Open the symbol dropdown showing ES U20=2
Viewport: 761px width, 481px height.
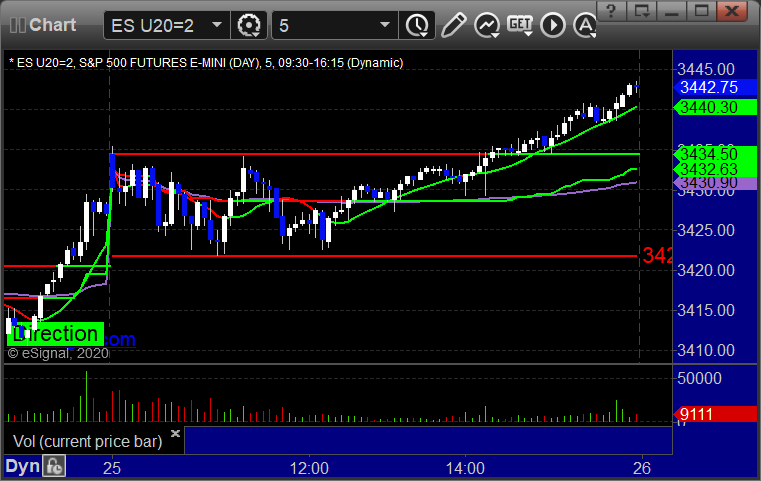[x=166, y=25]
